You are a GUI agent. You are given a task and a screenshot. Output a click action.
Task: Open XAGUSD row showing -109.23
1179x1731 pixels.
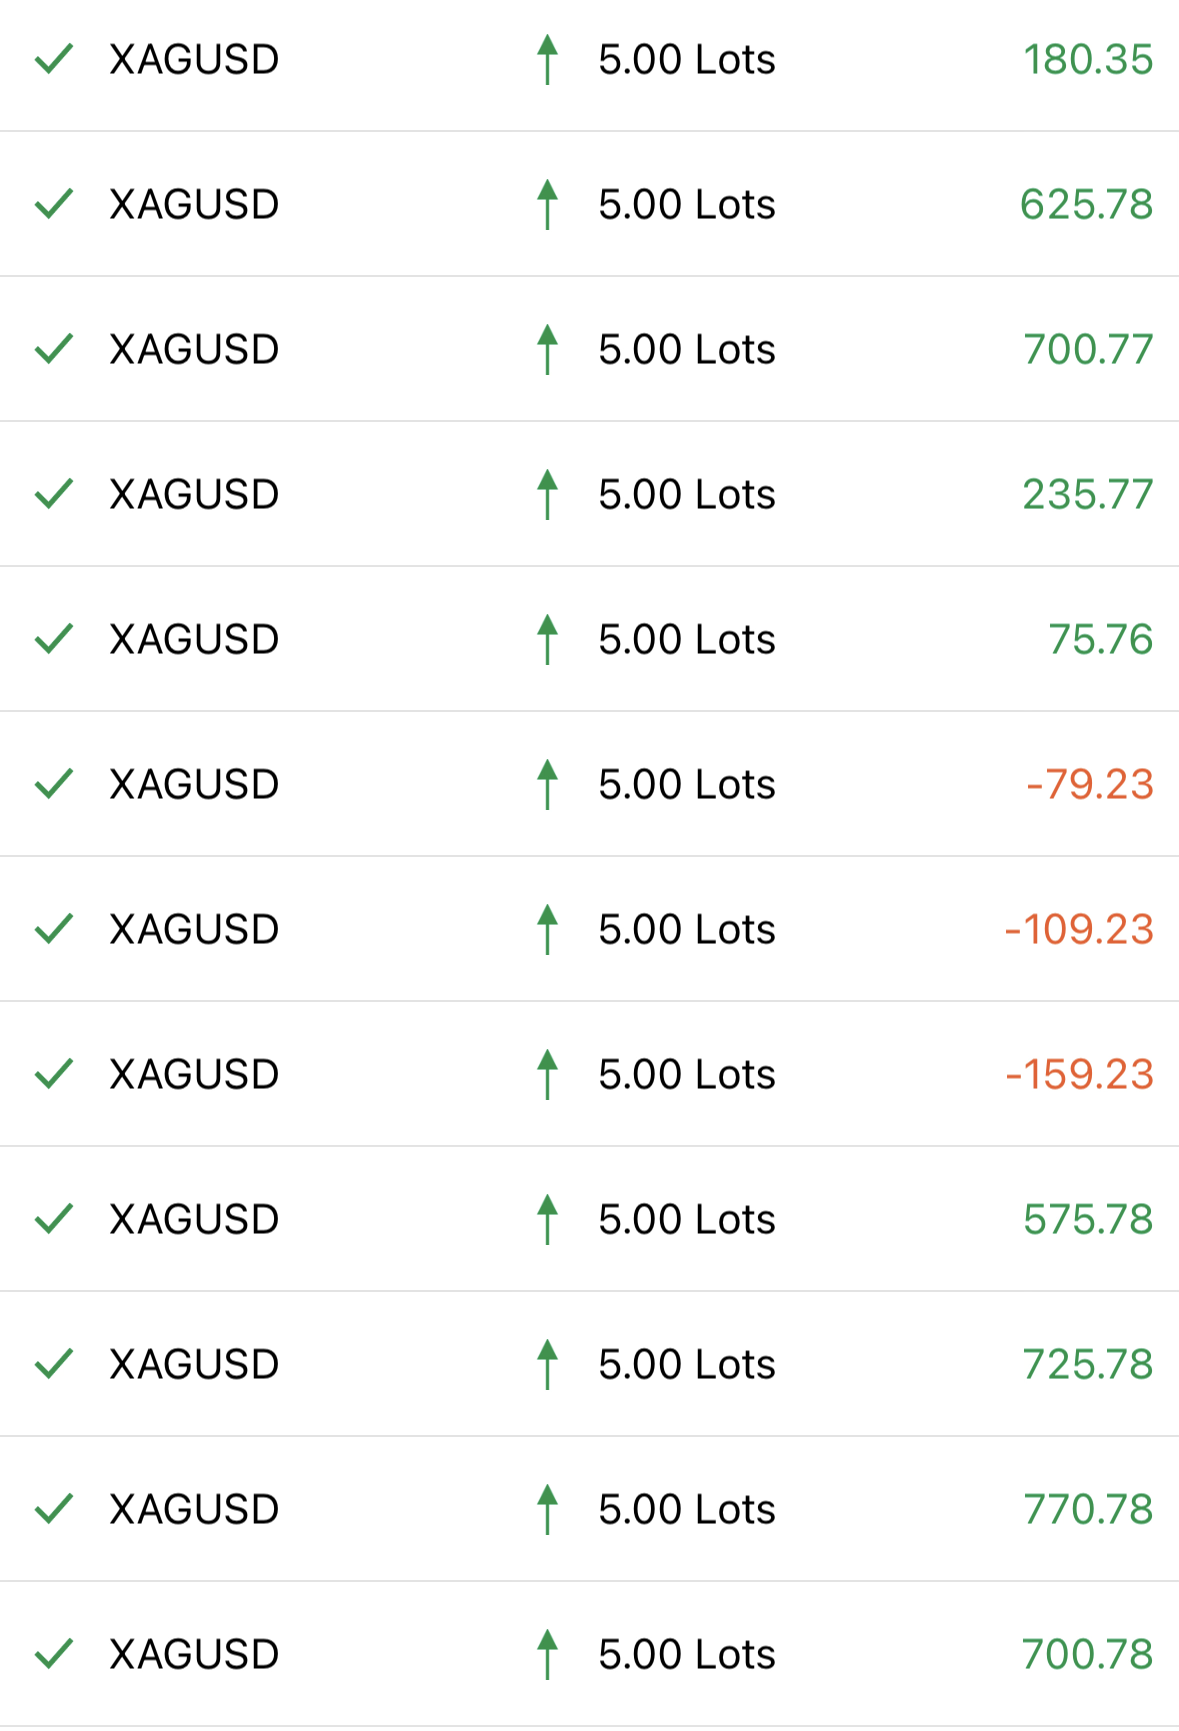point(589,929)
